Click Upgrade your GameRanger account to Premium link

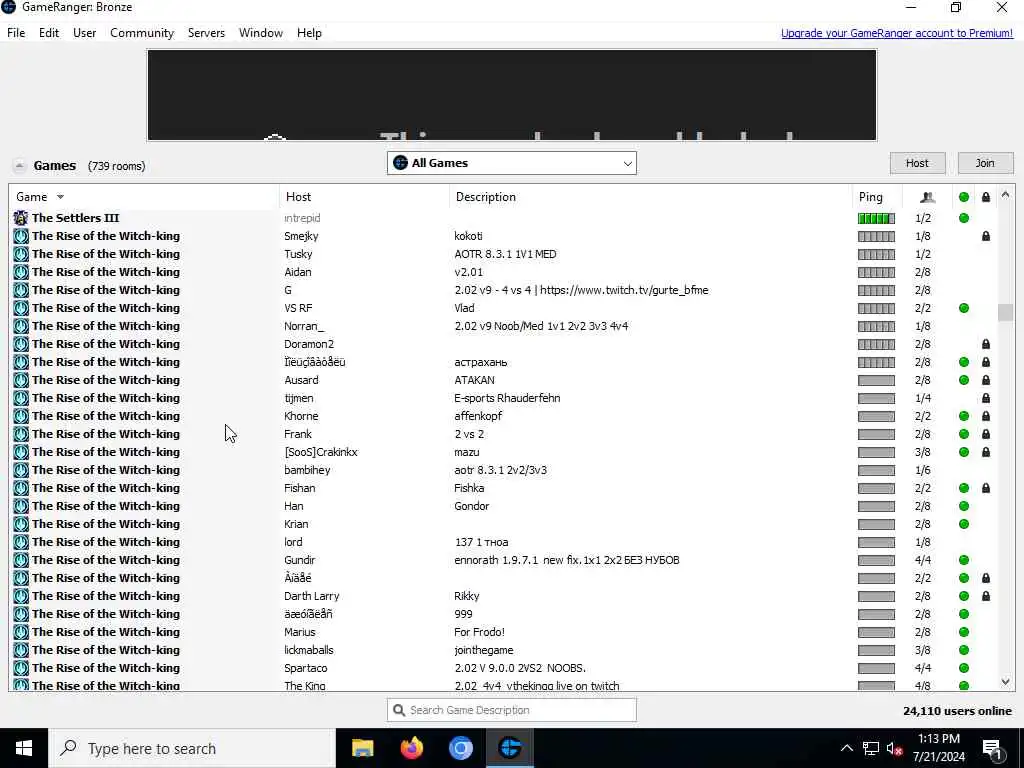(897, 33)
